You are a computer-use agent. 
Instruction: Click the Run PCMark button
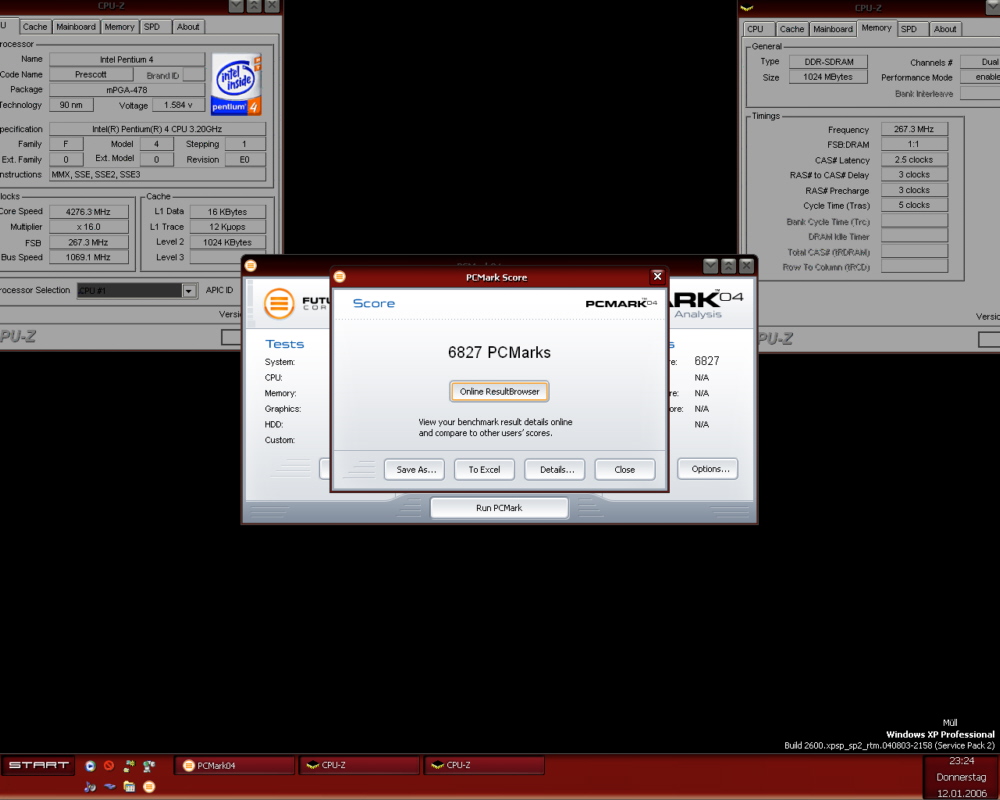[x=499, y=508]
